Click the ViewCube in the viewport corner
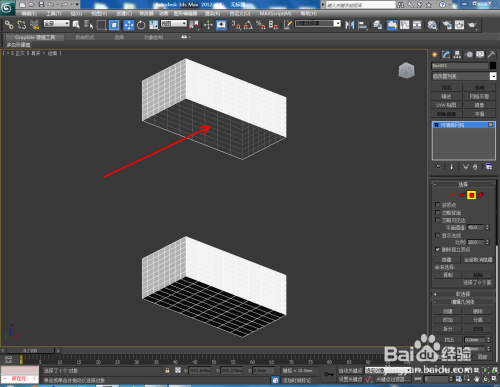Screen dimensions: 500x387 (406, 70)
